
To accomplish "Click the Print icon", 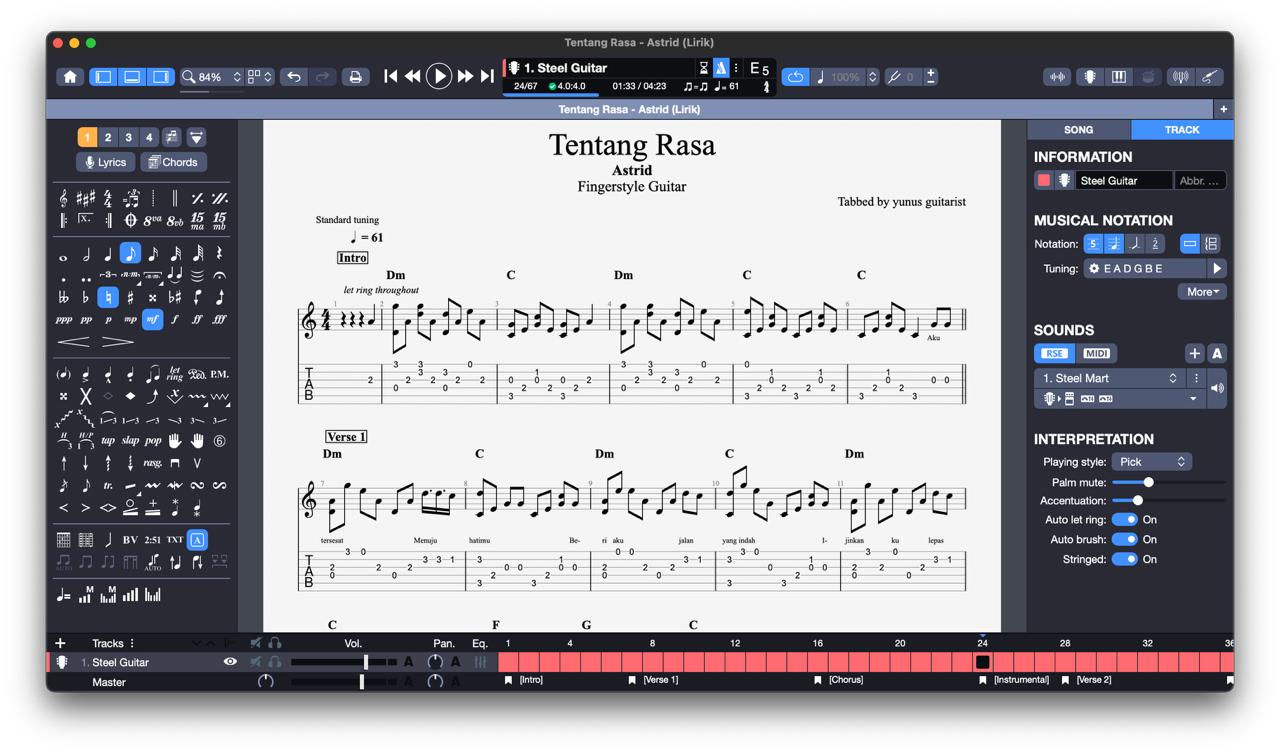I will click(x=355, y=77).
